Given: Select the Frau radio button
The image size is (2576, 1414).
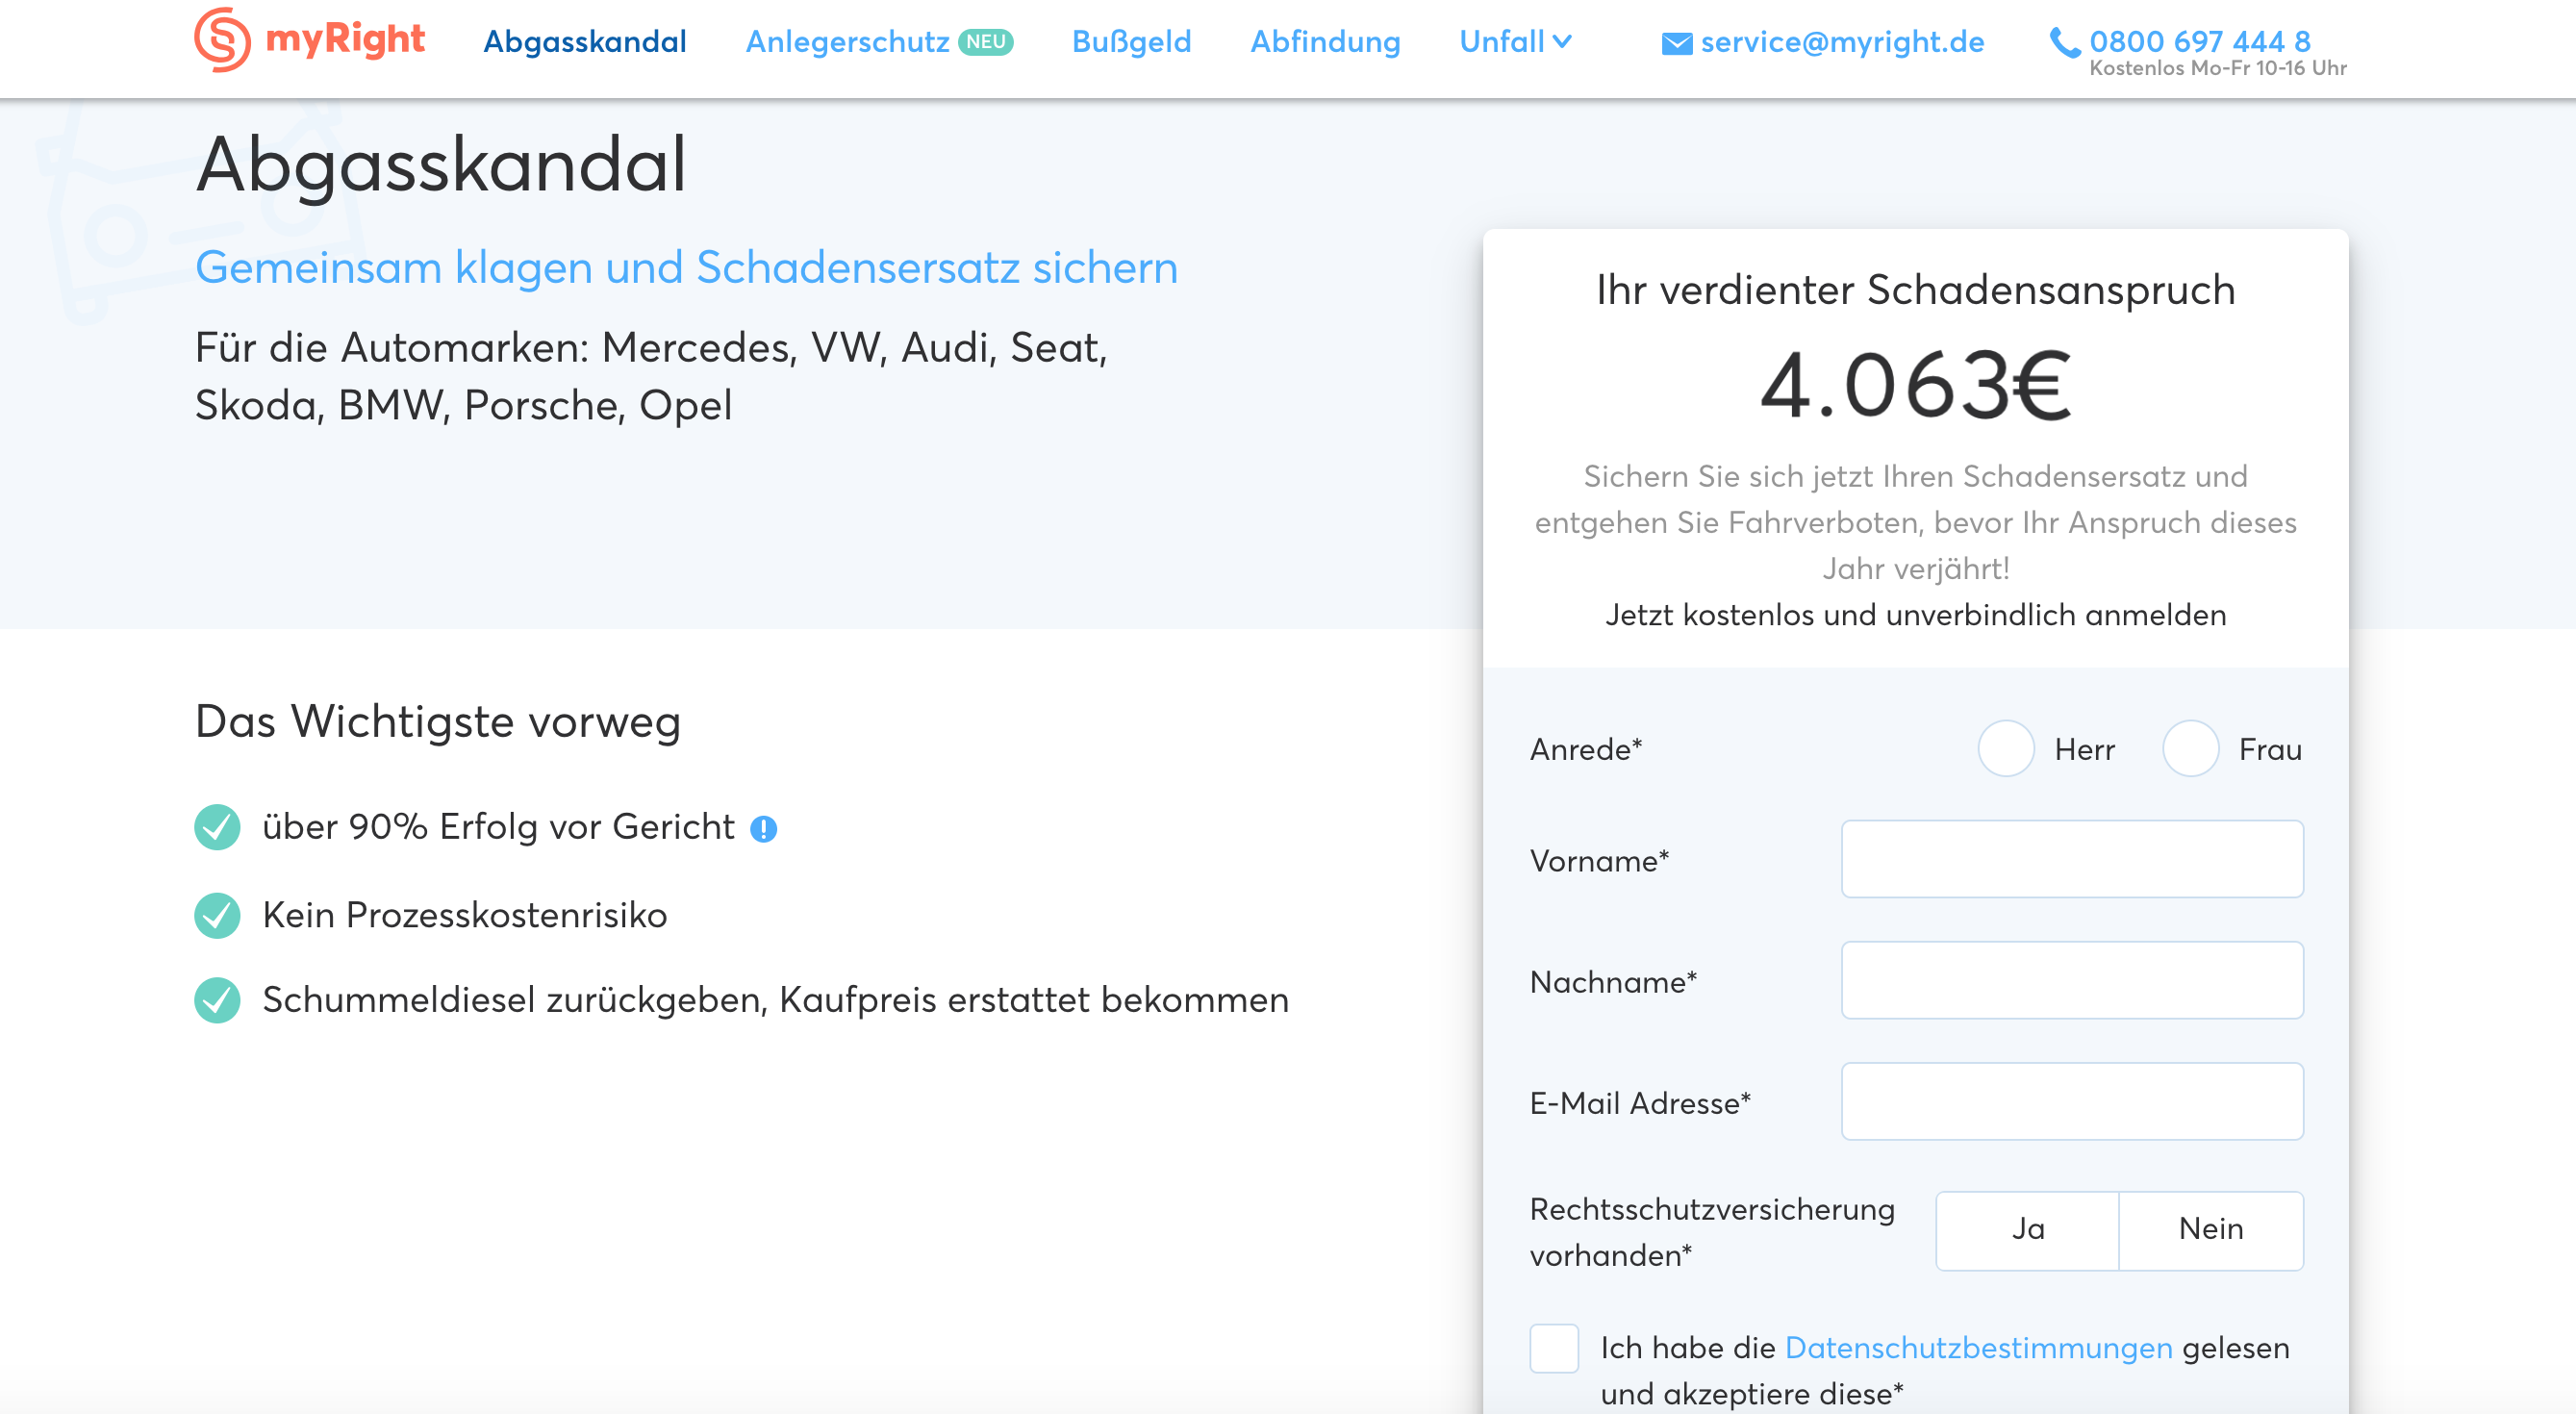Looking at the screenshot, I should [x=2190, y=749].
